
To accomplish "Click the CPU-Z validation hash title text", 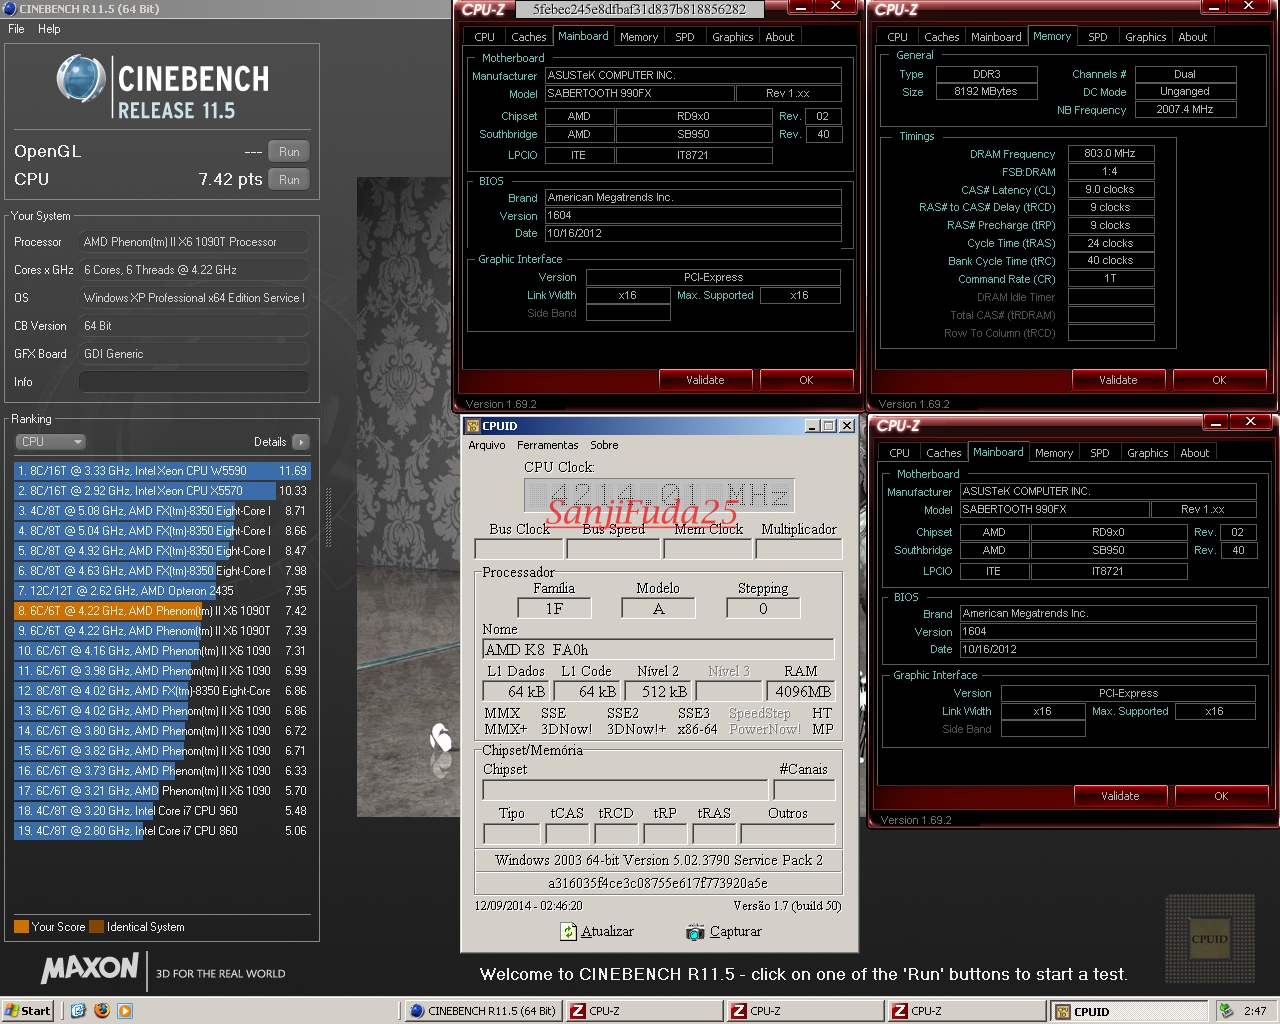I will pyautogui.click(x=639, y=9).
